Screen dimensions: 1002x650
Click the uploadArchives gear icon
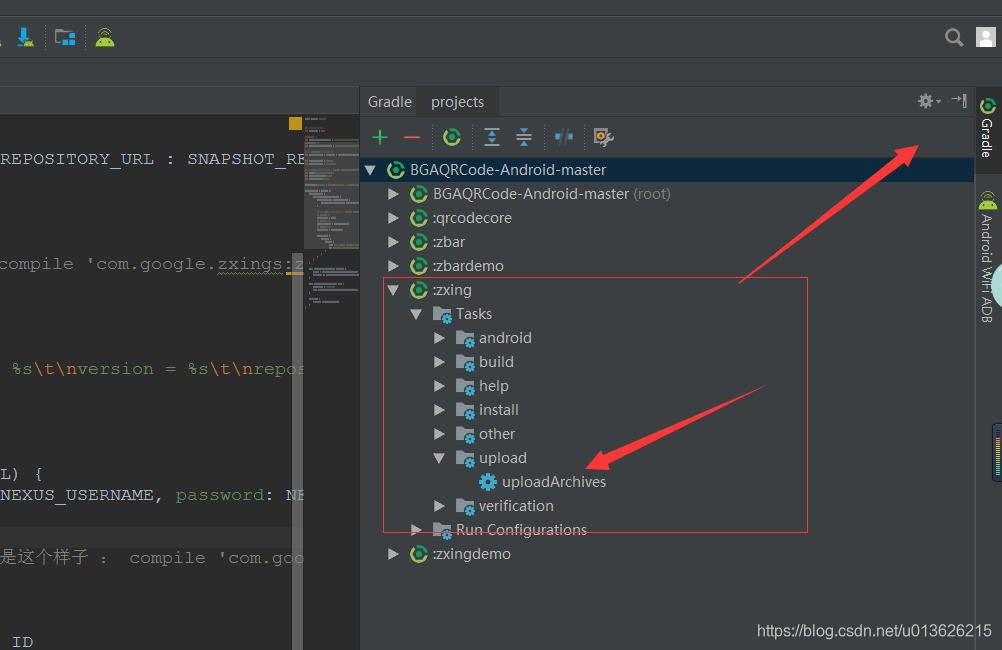488,482
